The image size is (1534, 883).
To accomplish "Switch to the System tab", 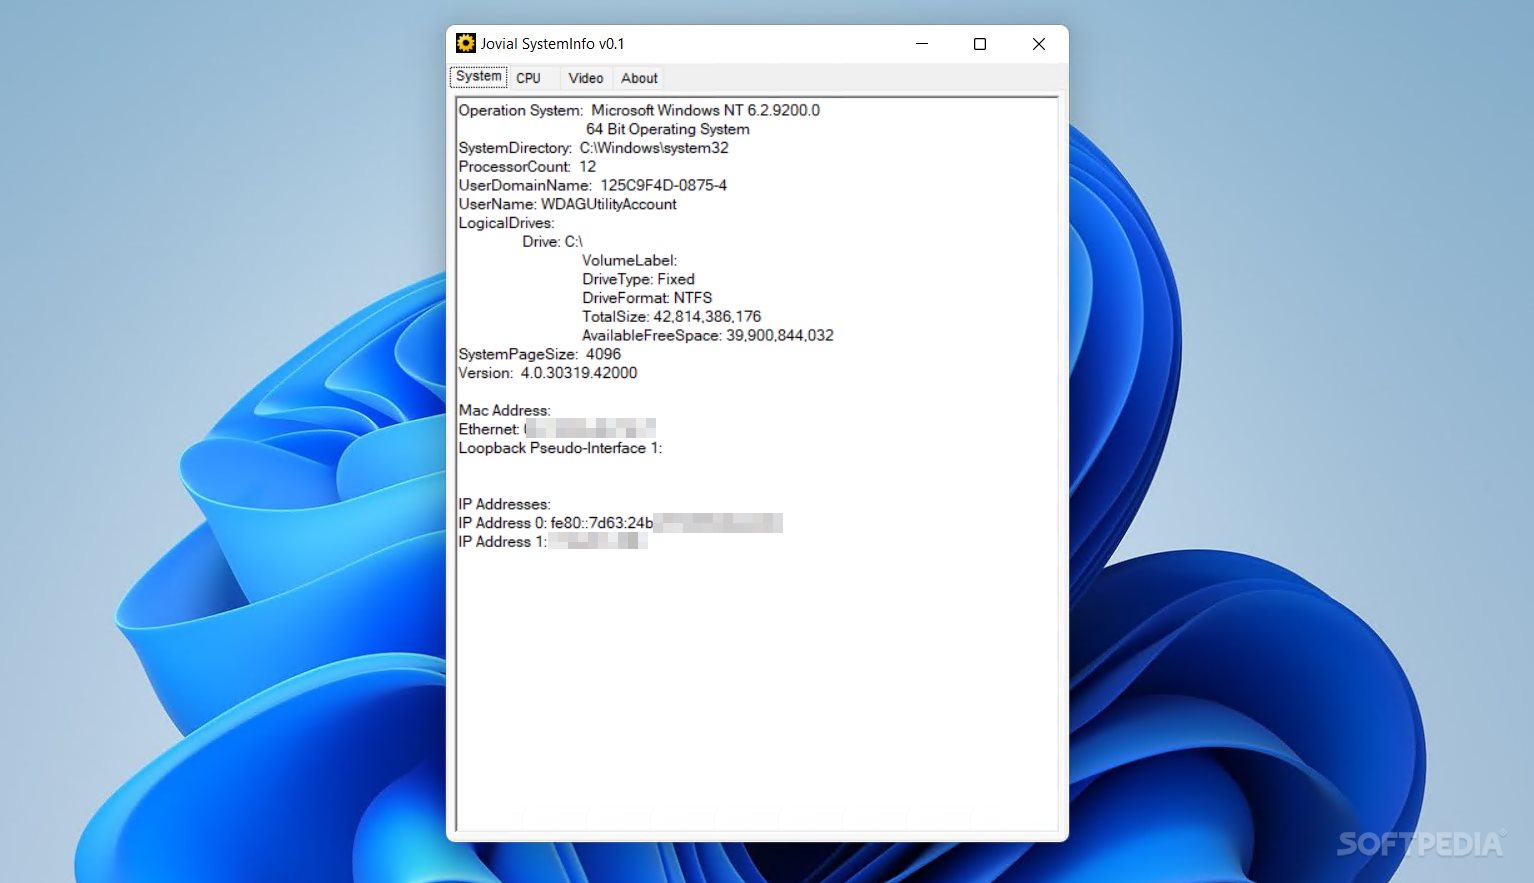I will pyautogui.click(x=478, y=77).
